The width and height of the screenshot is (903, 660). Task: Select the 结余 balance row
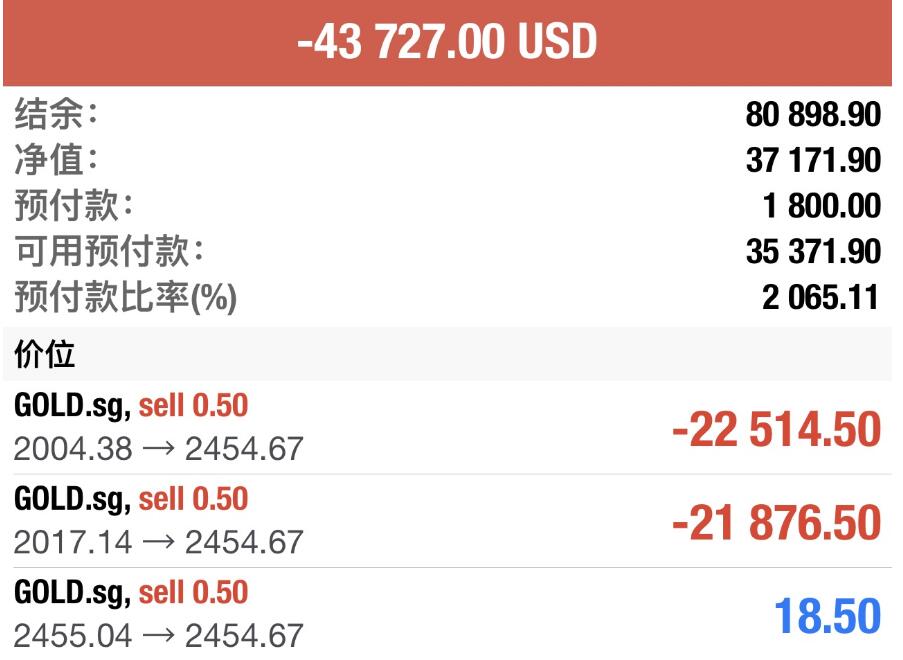447,113
